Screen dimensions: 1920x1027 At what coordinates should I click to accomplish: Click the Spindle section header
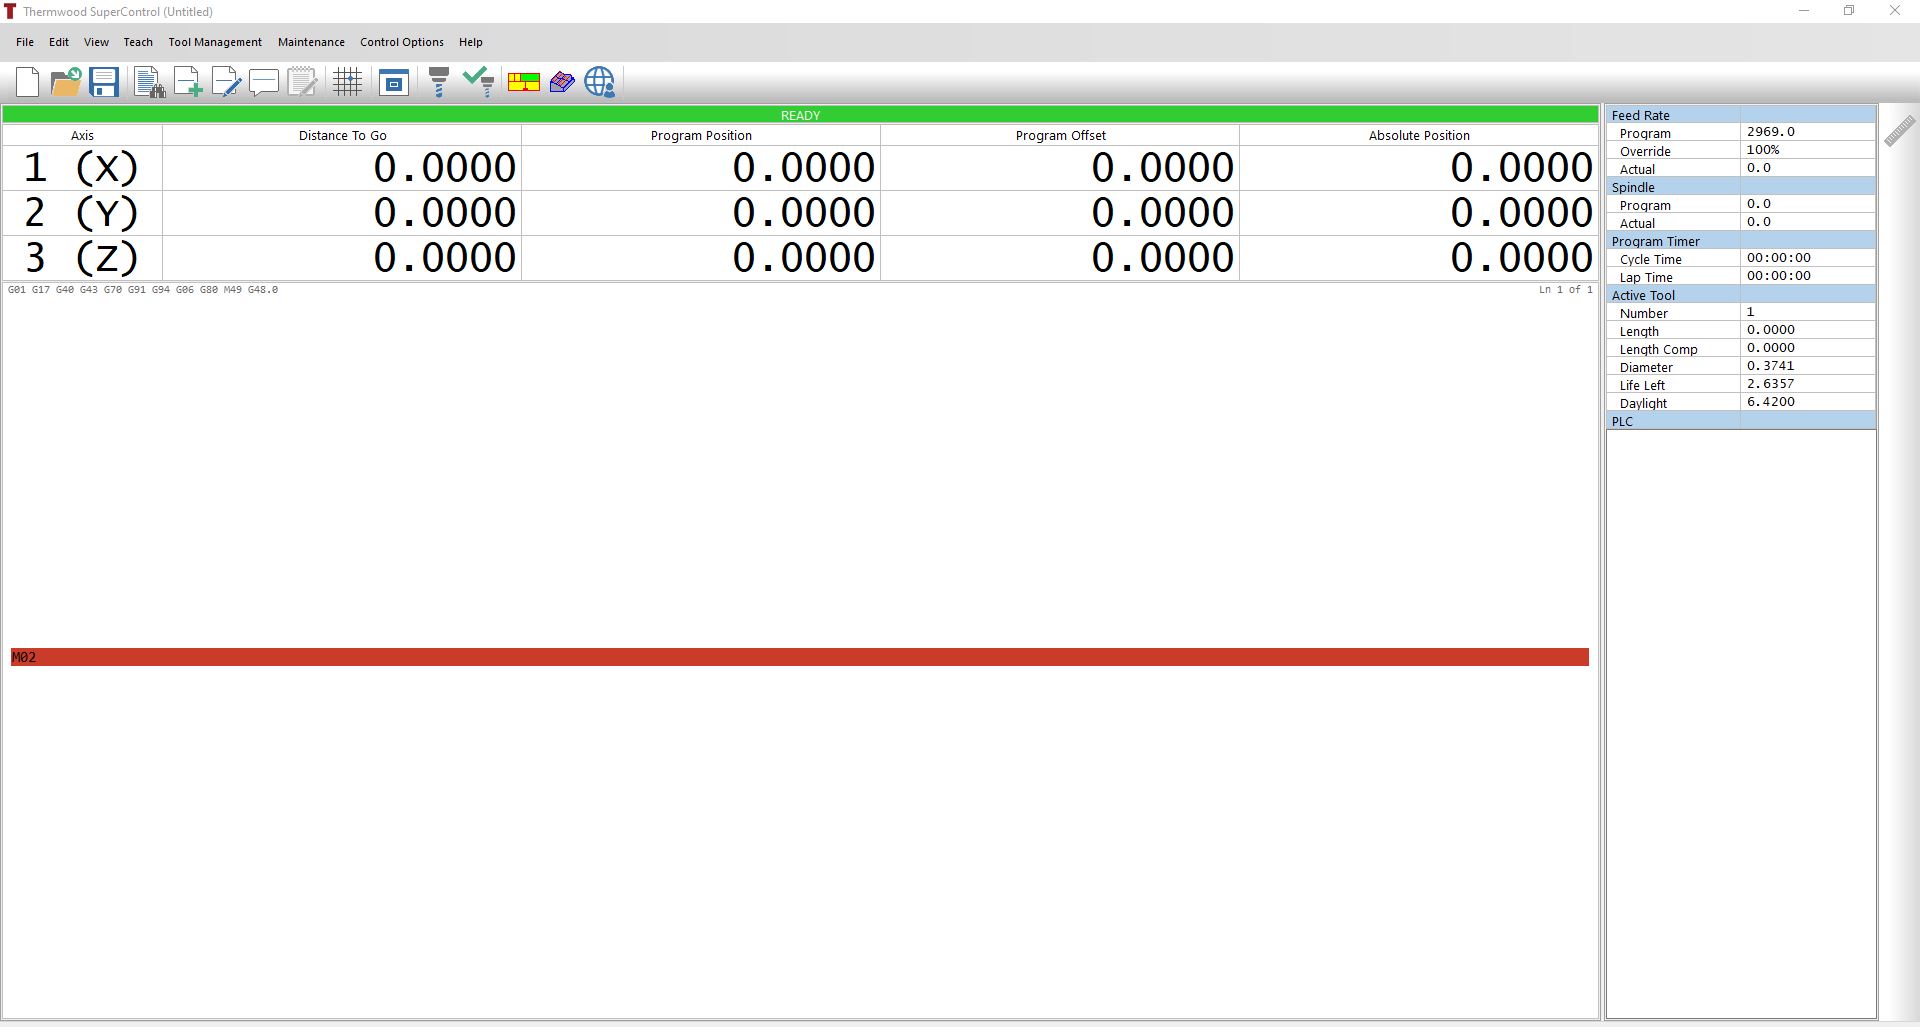1741,187
